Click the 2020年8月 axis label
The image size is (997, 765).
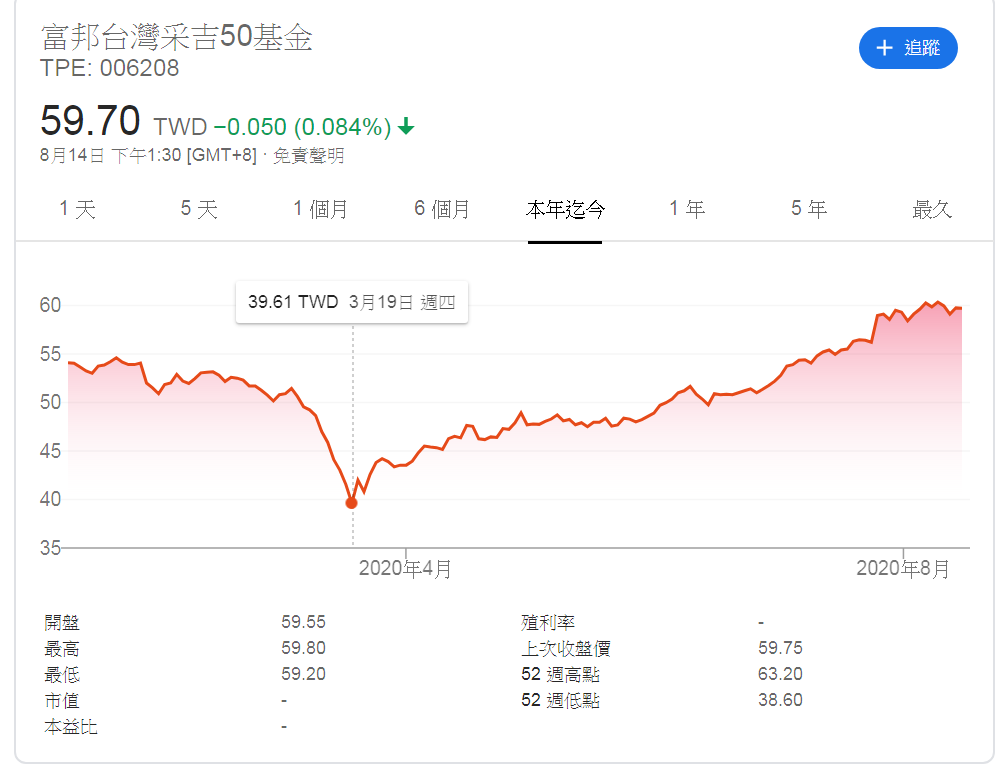(903, 568)
